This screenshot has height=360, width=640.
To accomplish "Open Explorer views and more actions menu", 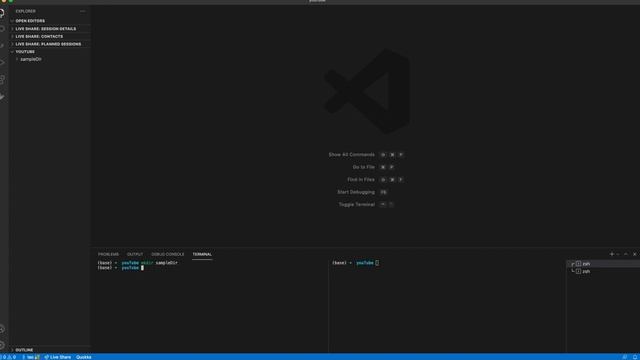I will pos(83,11).
